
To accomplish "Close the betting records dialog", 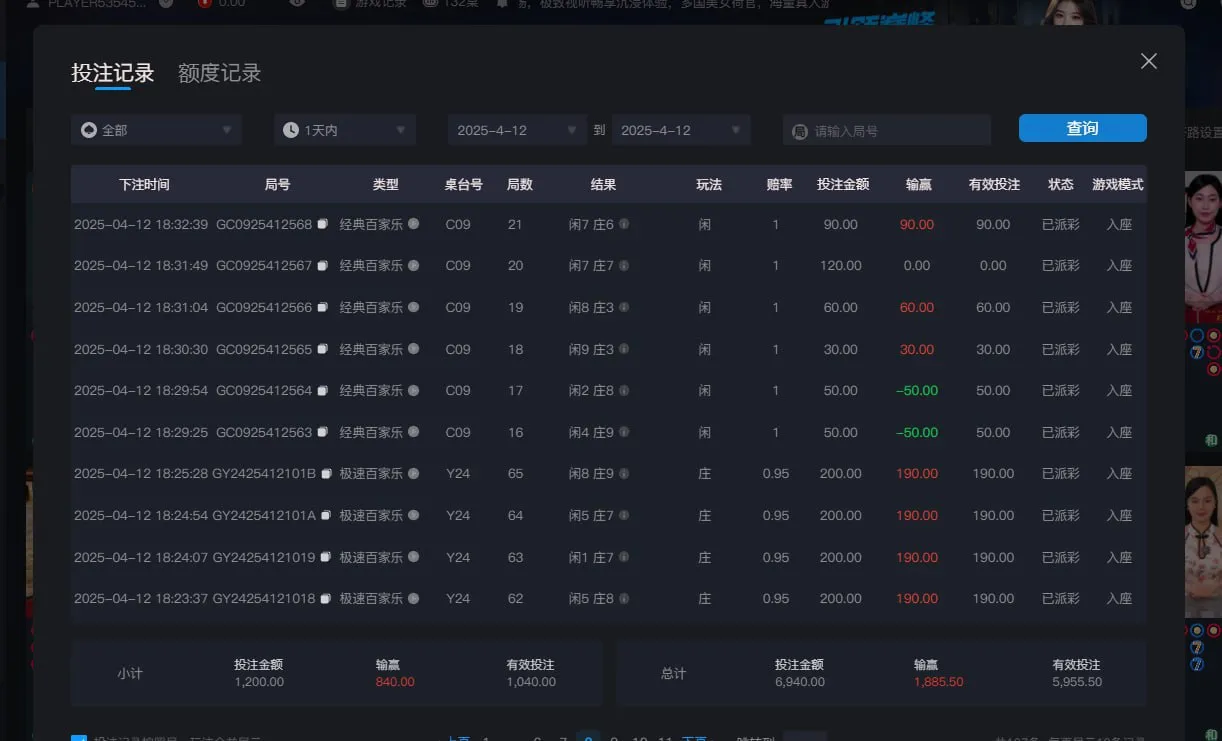I will 1149,61.
